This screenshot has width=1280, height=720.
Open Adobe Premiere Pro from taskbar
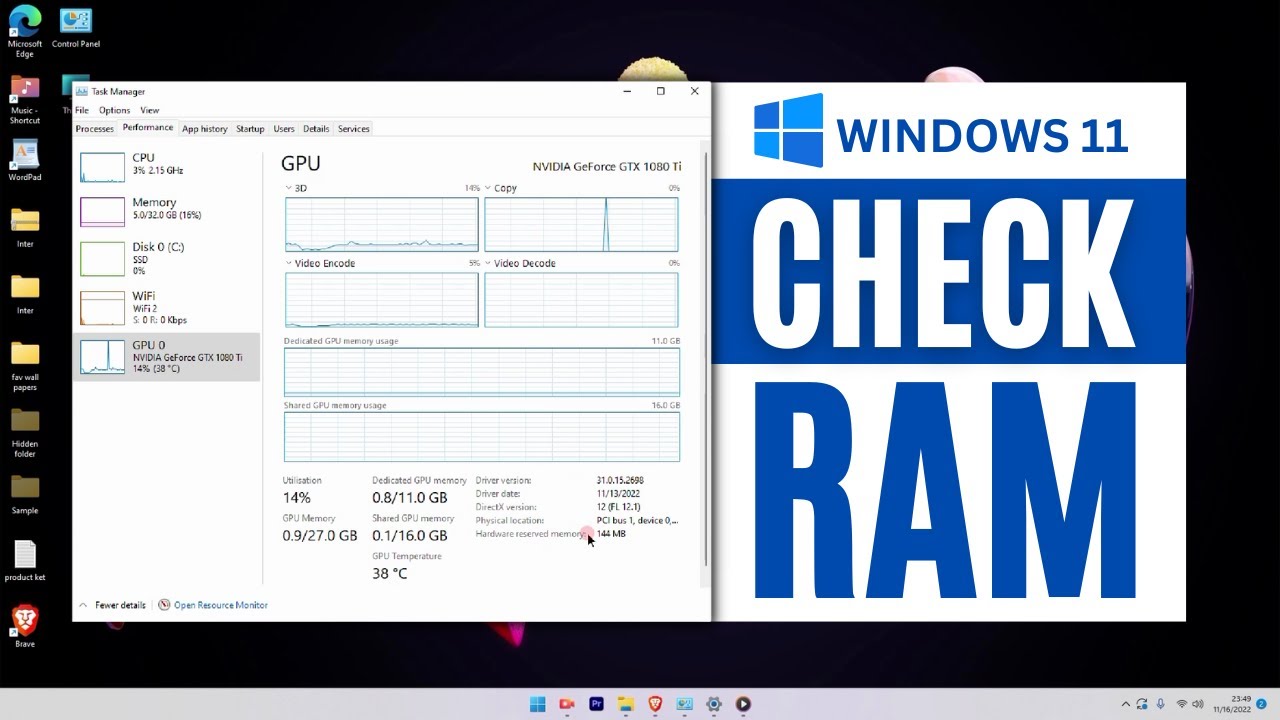pyautogui.click(x=597, y=704)
